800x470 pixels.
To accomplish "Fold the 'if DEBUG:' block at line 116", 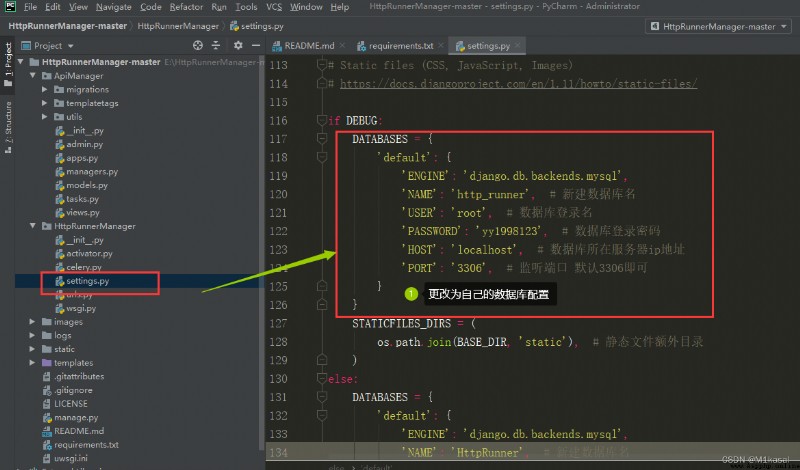I will 322,120.
